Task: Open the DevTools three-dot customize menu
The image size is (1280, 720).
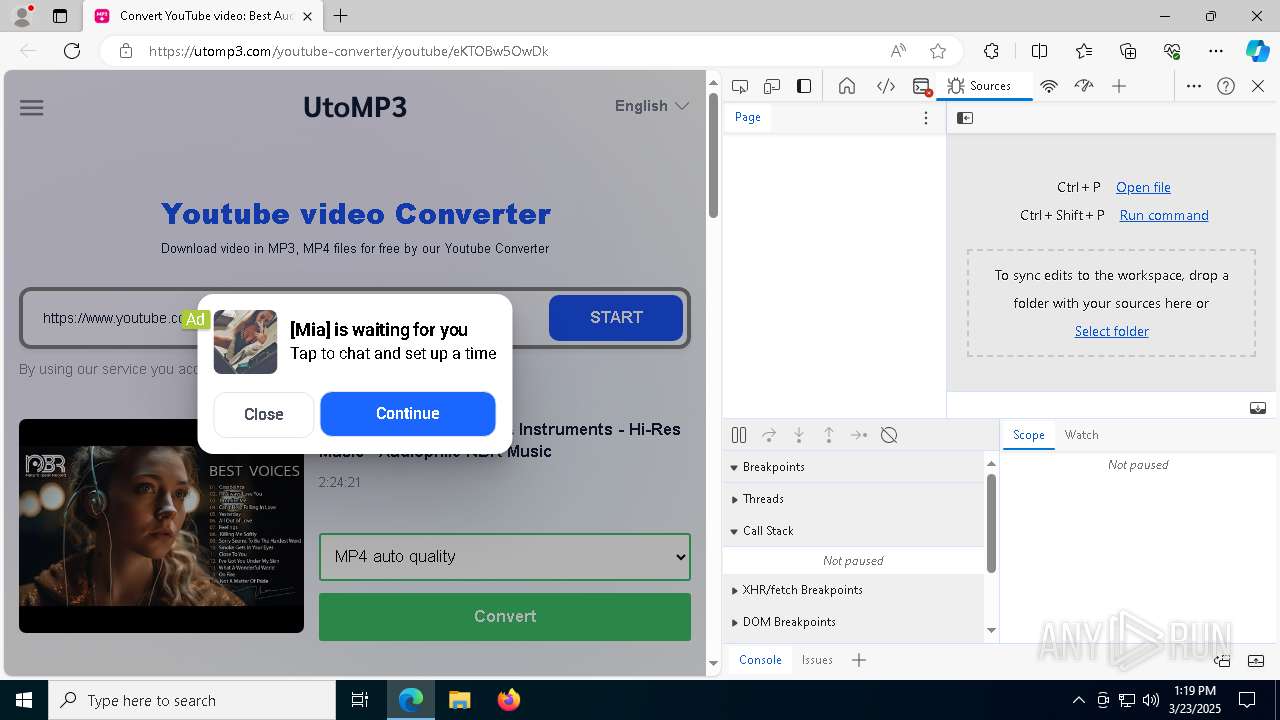Action: 1194,86
